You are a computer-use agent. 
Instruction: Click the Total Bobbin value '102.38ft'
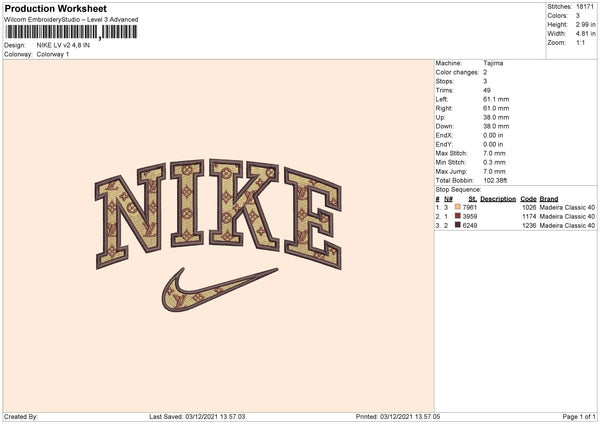pos(495,180)
